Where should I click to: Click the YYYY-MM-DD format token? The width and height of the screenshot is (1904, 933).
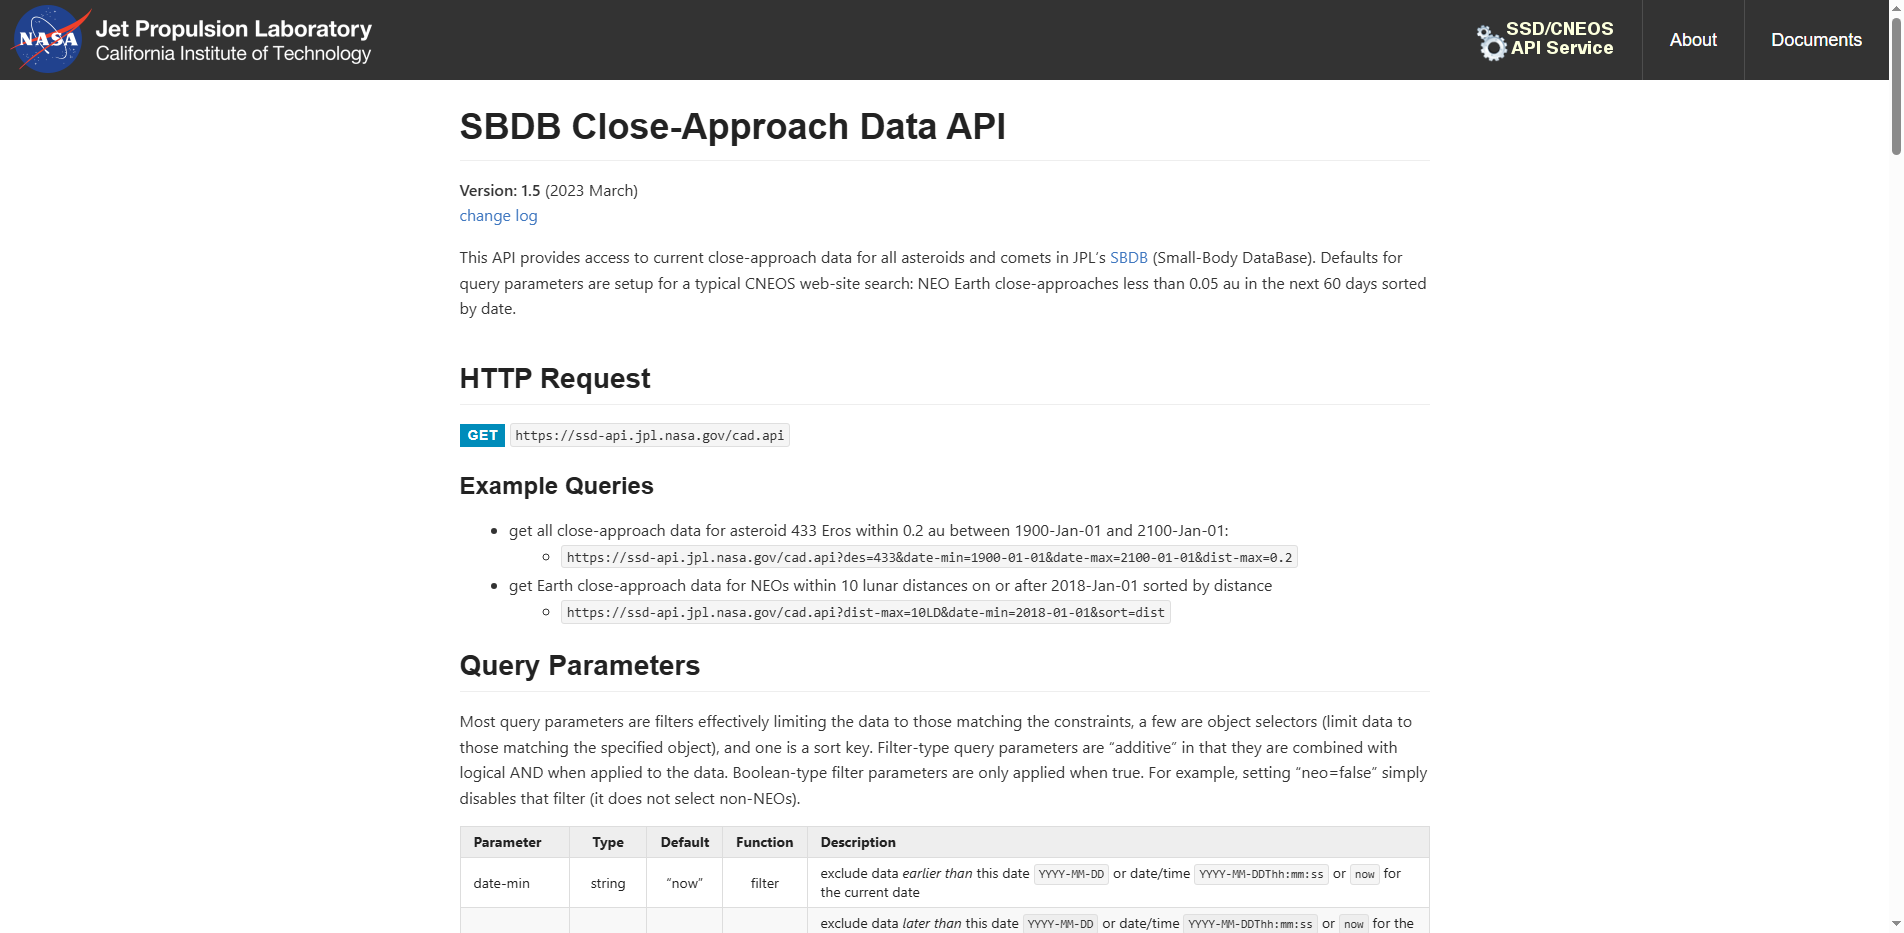coord(1070,874)
